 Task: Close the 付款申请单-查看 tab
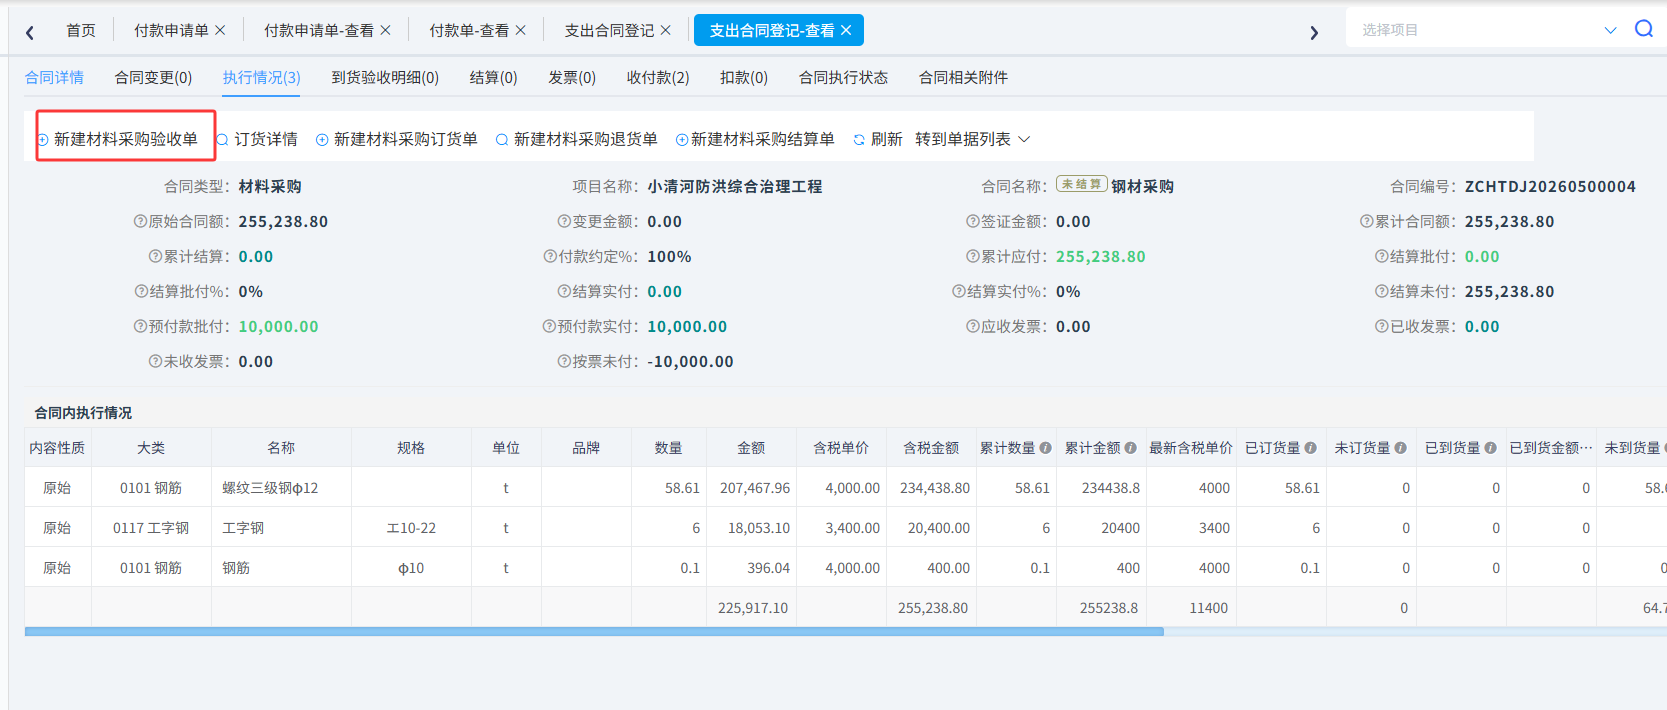click(385, 31)
